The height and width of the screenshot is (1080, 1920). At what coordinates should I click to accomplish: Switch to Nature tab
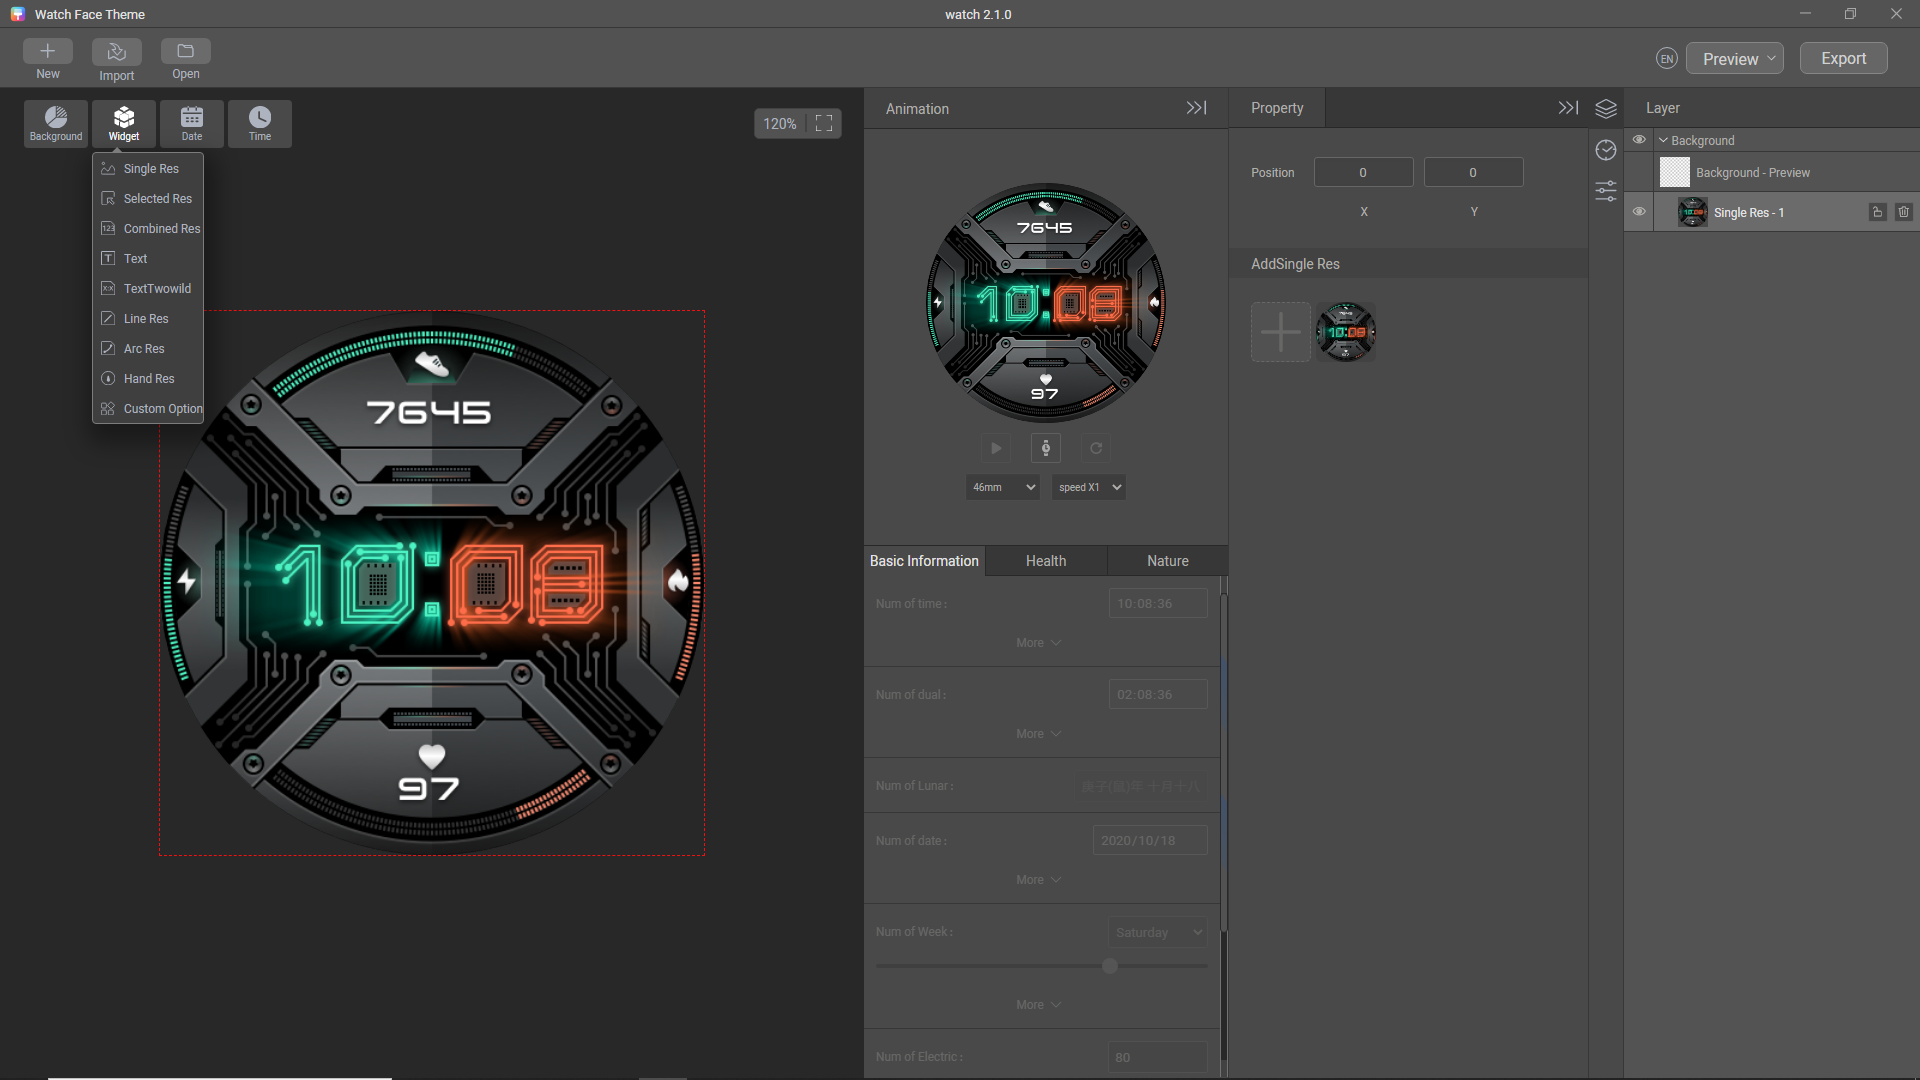1168,561
